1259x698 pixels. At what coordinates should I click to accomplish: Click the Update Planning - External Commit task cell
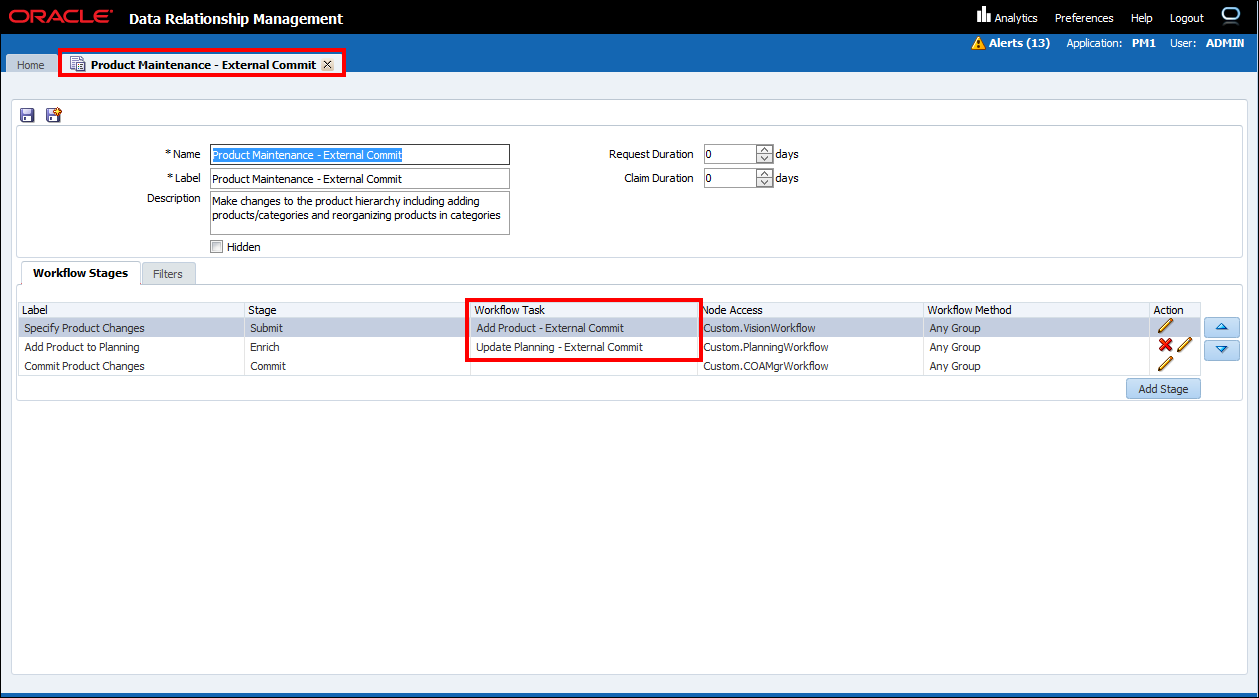[560, 347]
